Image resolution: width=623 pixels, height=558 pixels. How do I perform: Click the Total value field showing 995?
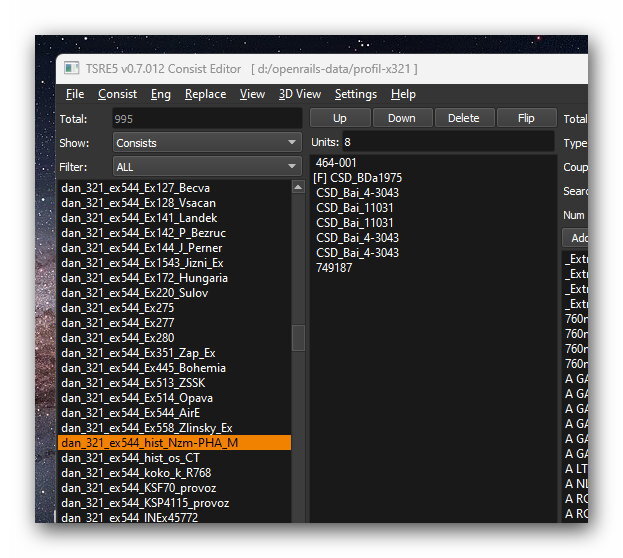[206, 119]
